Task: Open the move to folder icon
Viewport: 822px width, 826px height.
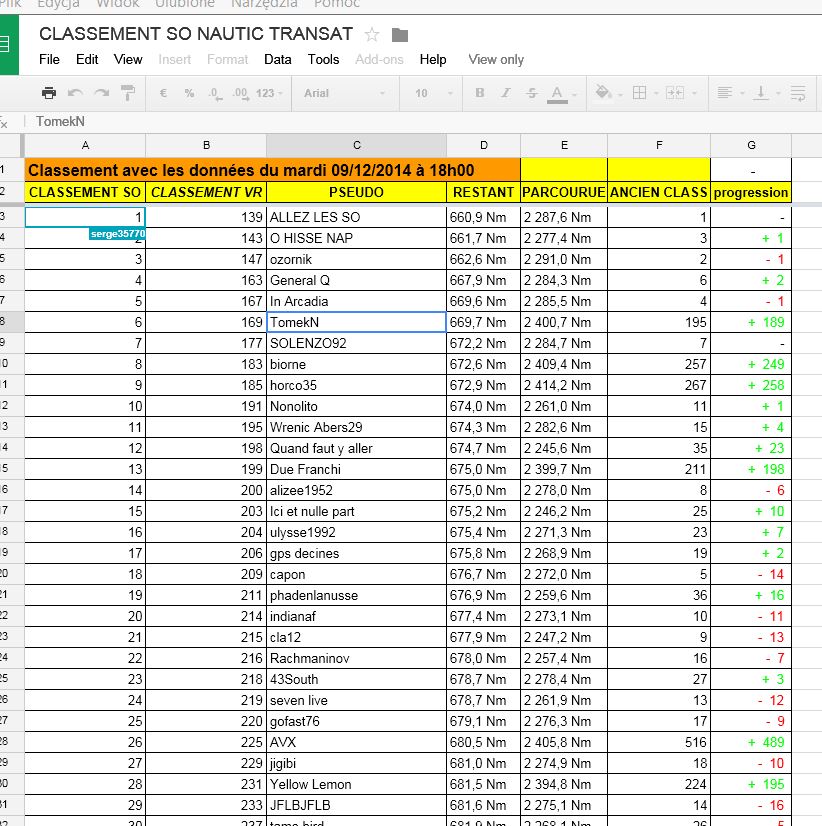Action: coord(400,35)
